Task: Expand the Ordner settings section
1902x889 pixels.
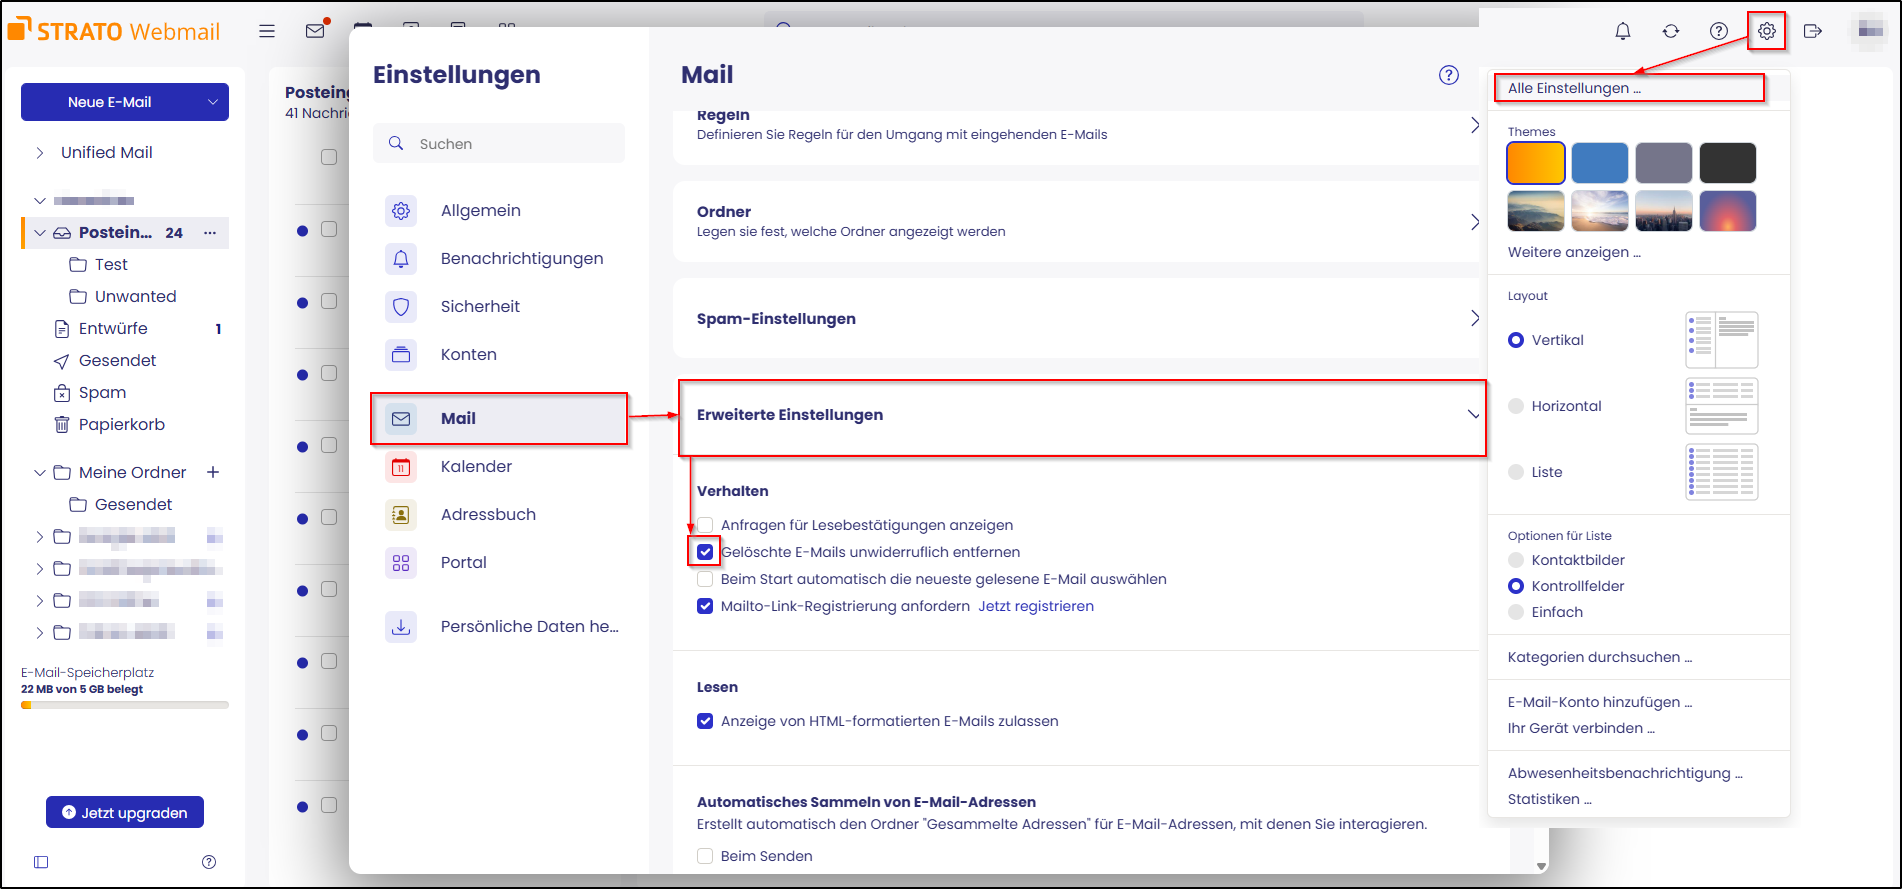Action: pyautogui.click(x=1076, y=221)
